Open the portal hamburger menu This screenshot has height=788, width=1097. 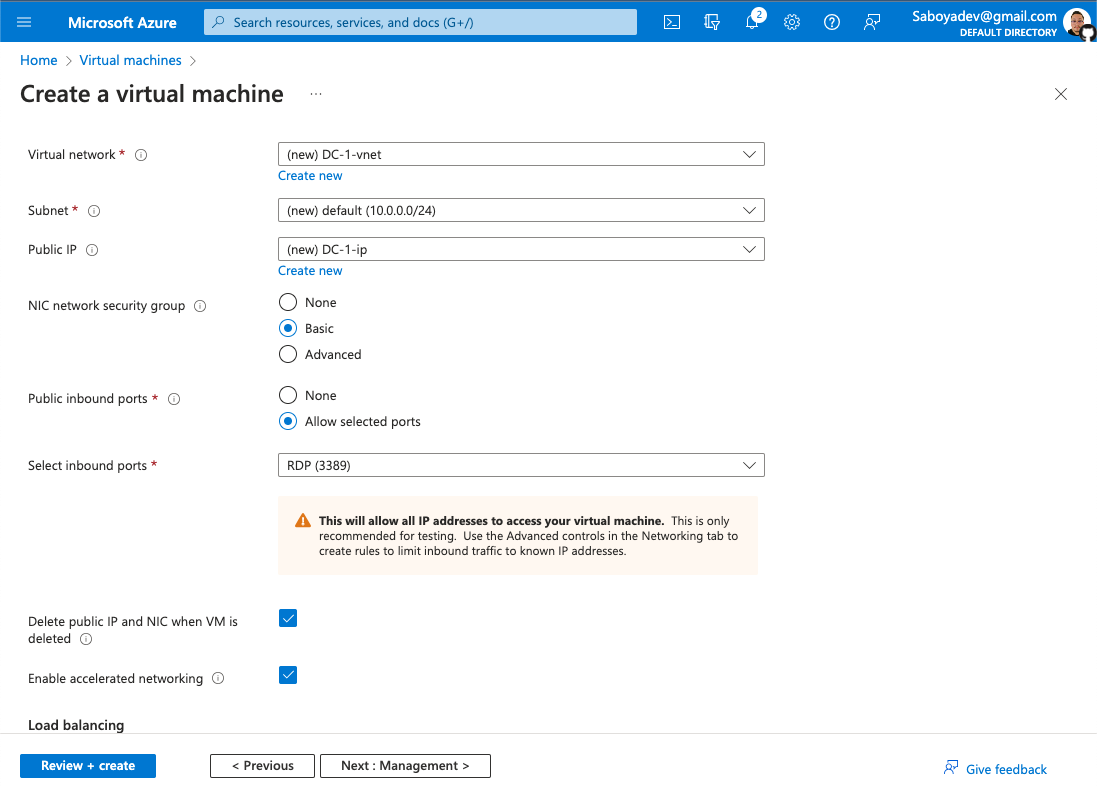(x=24, y=22)
